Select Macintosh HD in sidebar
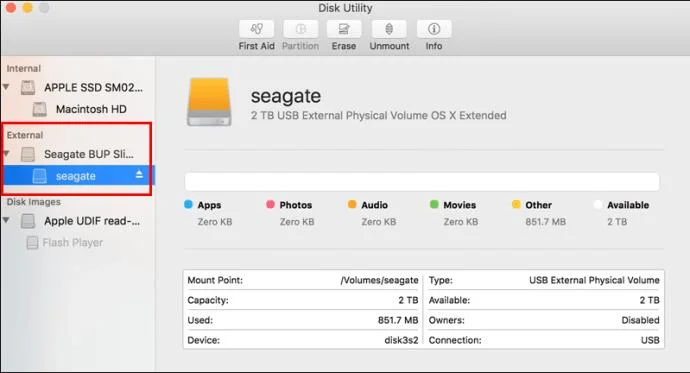This screenshot has height=373, width=690. coord(91,109)
